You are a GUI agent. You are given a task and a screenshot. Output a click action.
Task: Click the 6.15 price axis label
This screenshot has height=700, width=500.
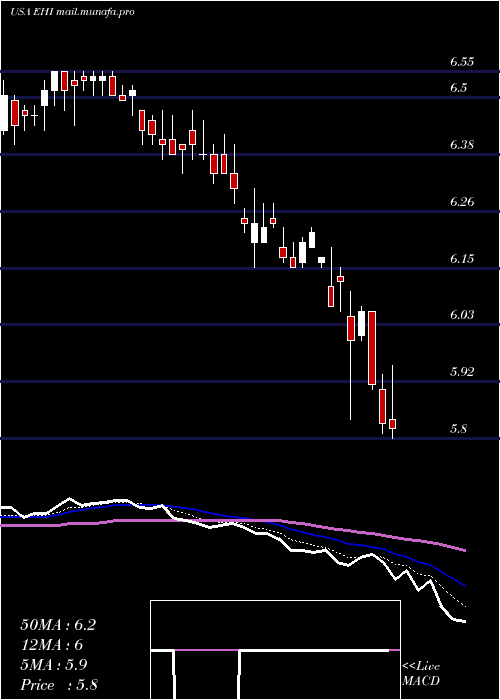pyautogui.click(x=461, y=259)
